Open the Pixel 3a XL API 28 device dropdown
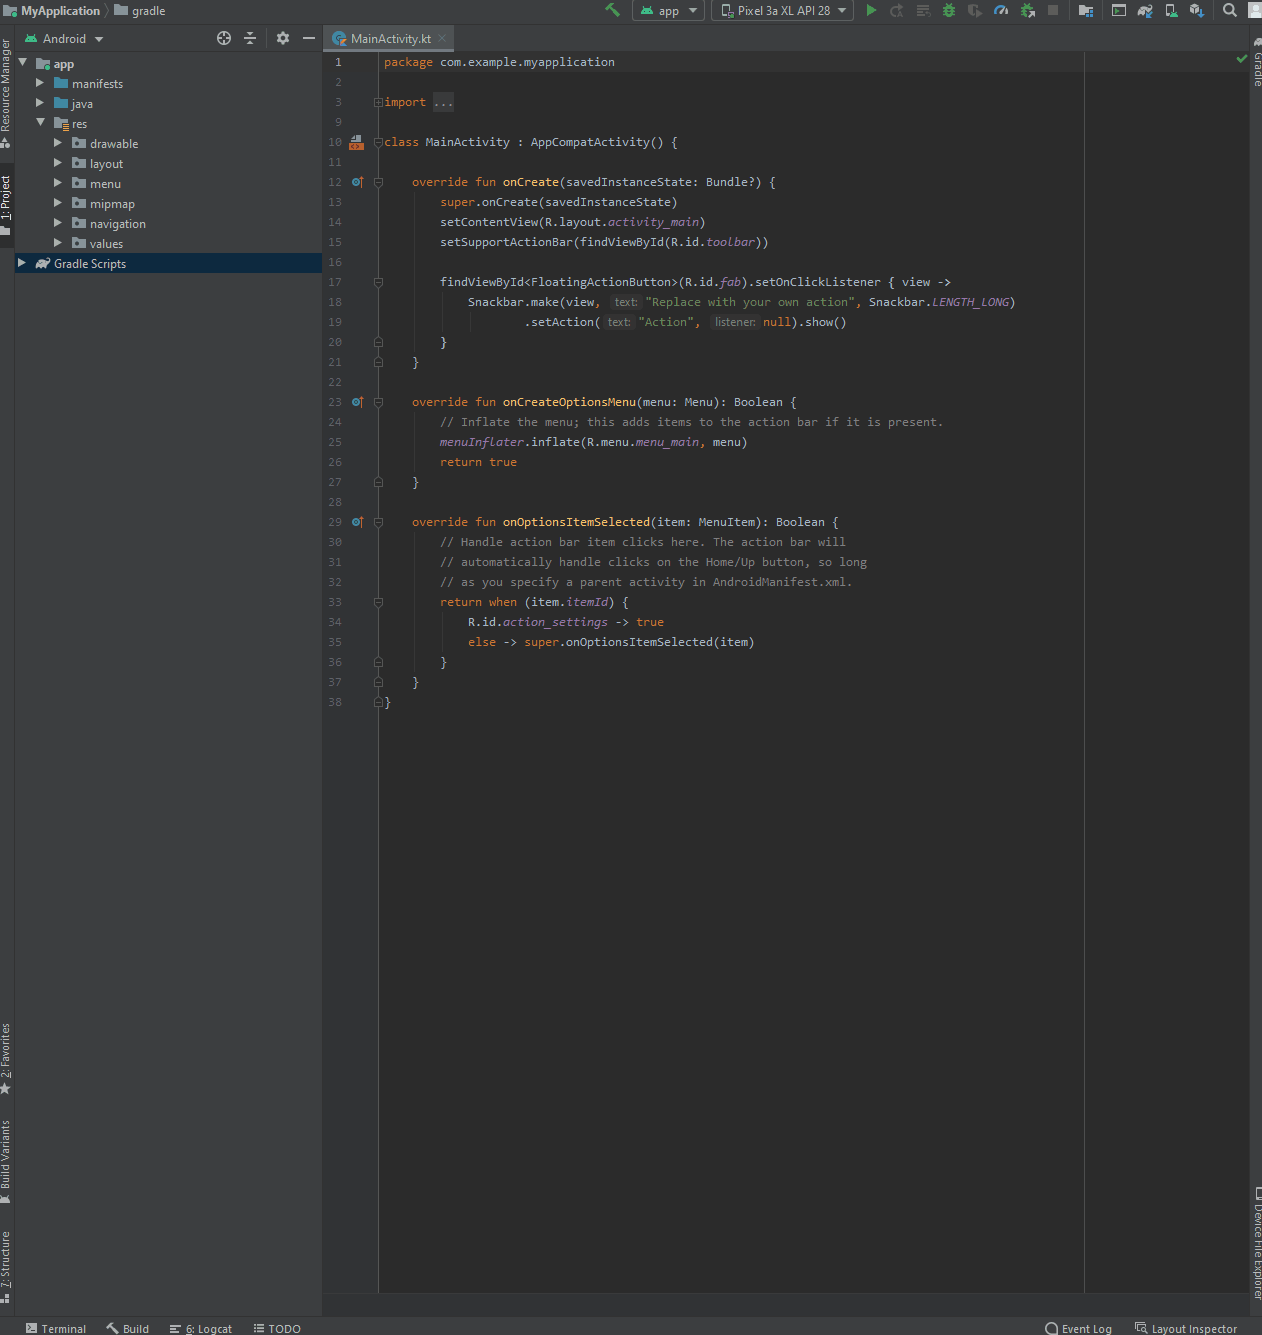Screen dimensions: 1262x1335 [x=783, y=11]
